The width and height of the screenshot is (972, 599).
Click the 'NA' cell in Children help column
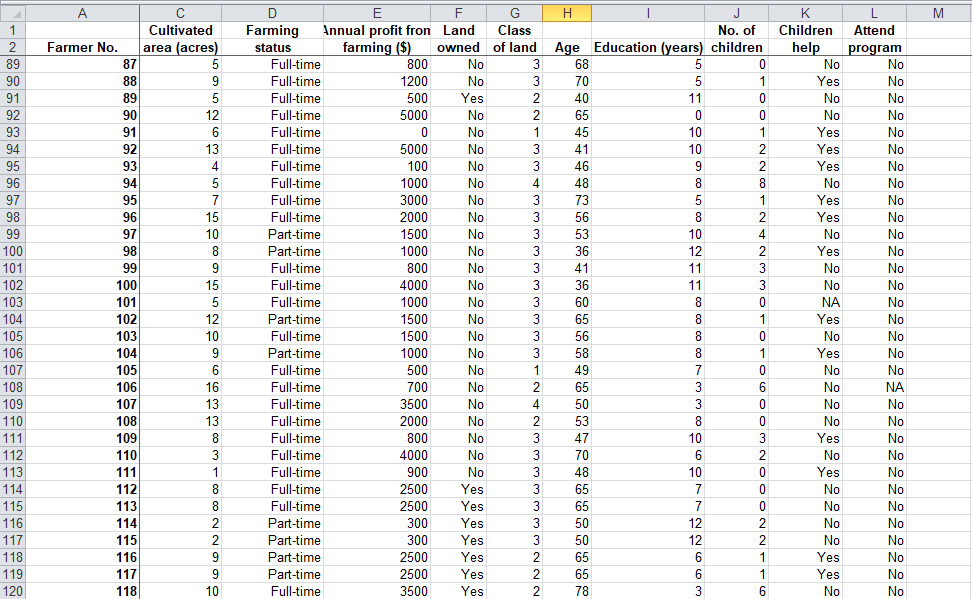805,302
